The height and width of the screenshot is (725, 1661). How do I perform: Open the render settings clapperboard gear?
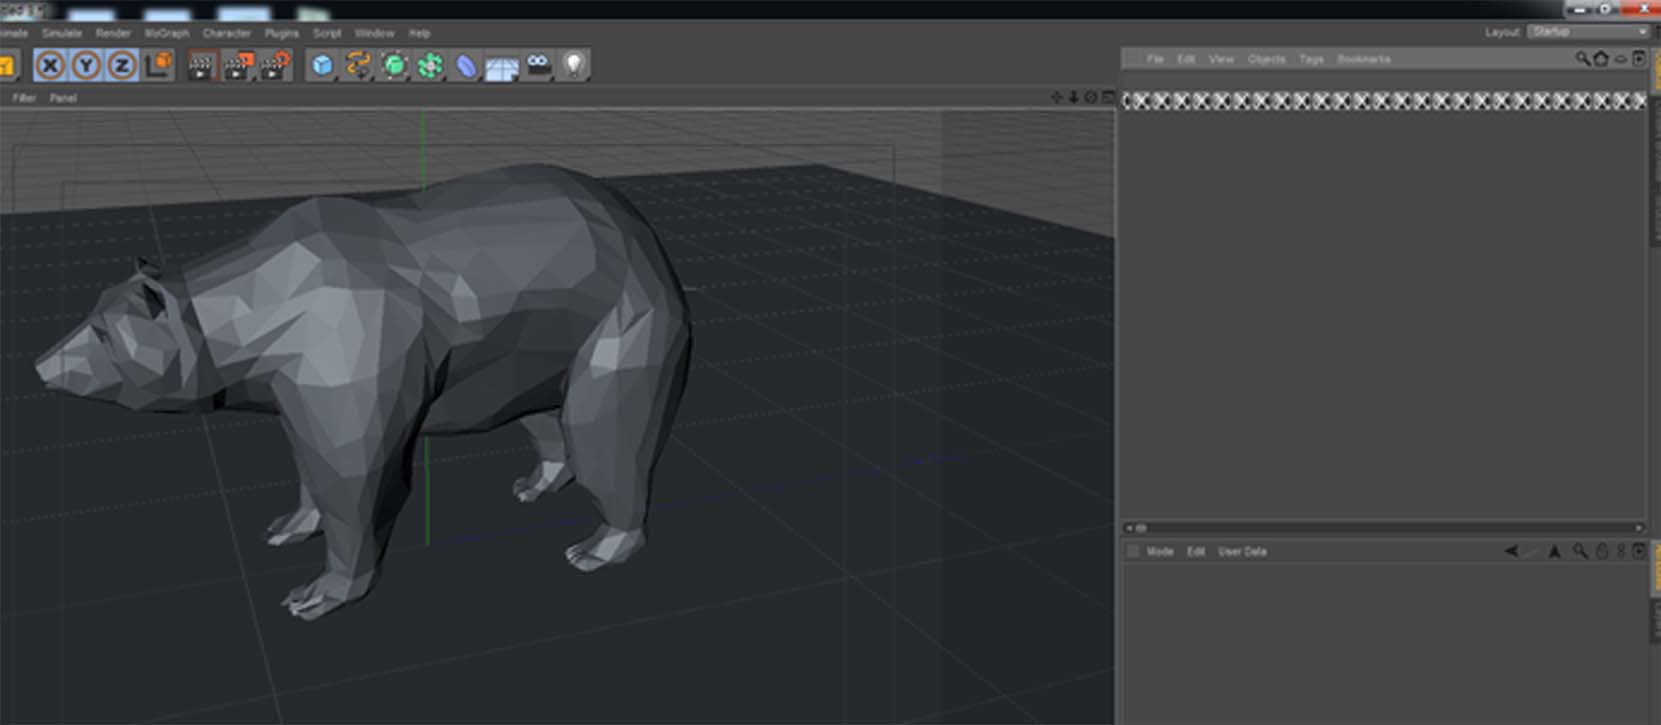[275, 67]
